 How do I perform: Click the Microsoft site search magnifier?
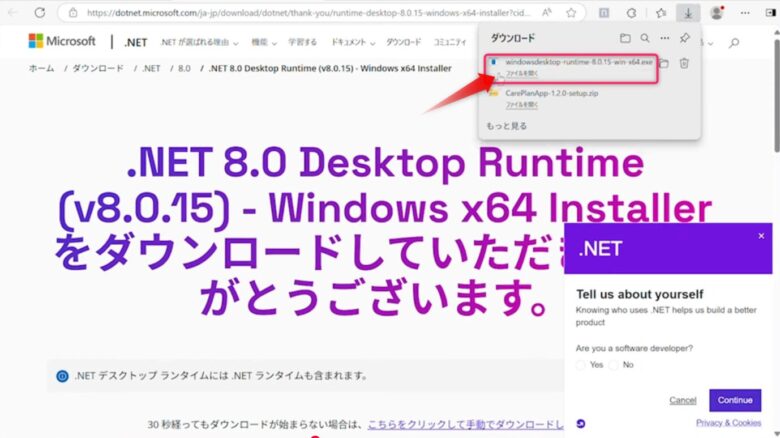point(735,43)
